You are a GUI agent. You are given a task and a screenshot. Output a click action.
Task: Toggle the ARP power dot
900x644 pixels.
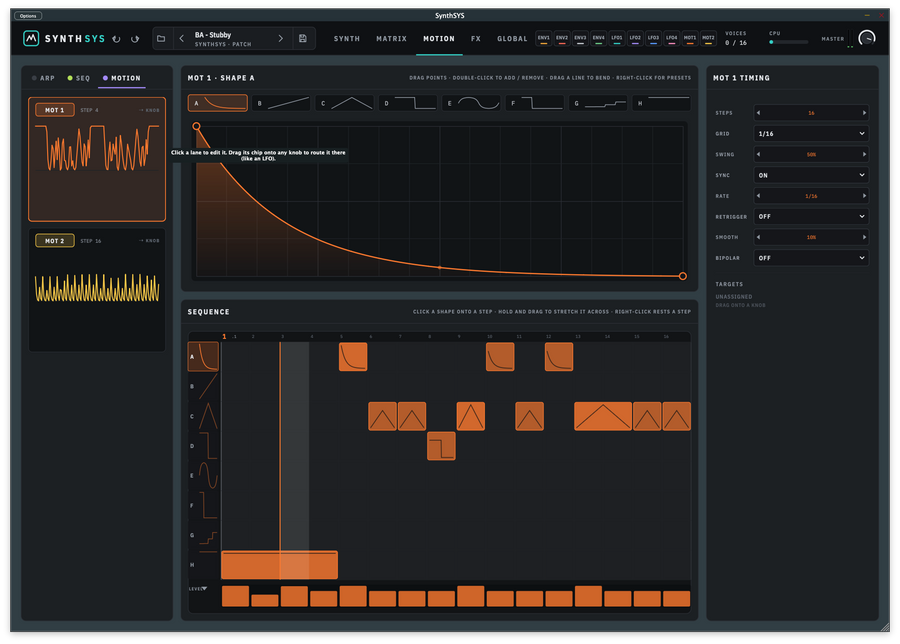pos(34,78)
